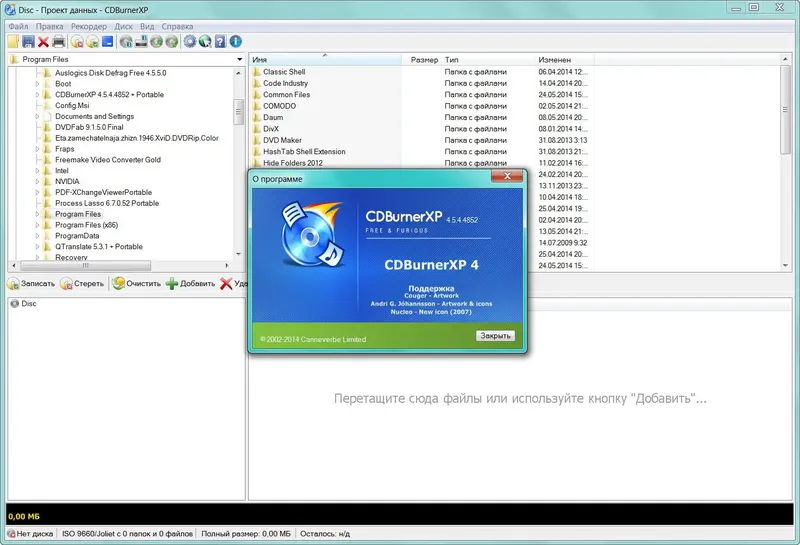The width and height of the screenshot is (800, 545).
Task: Click the globe with cursor toolbar icon
Action: [205, 42]
